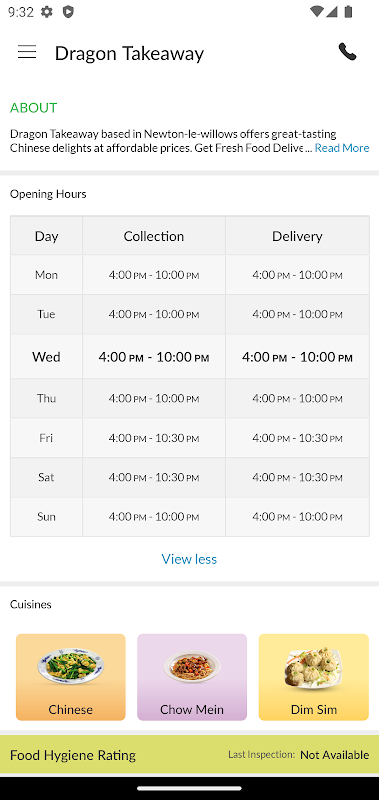Image resolution: width=379 pixels, height=800 pixels.
Task: Tap the shield icon in status bar
Action: coord(68,12)
